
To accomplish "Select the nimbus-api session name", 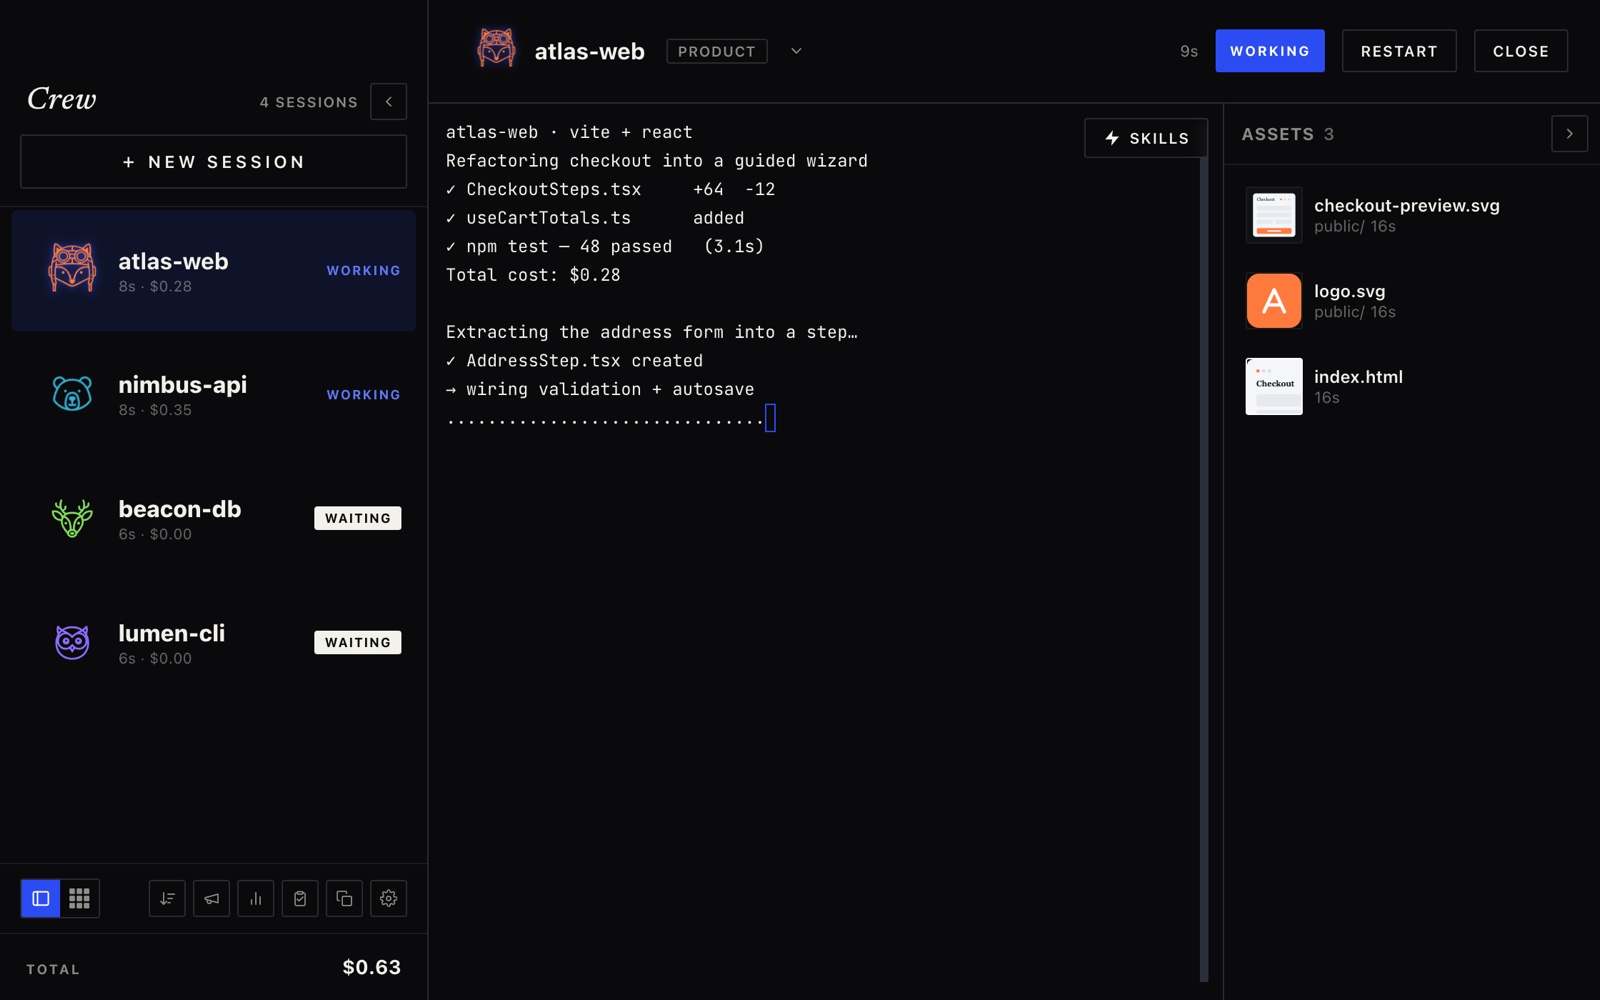I will 182,385.
